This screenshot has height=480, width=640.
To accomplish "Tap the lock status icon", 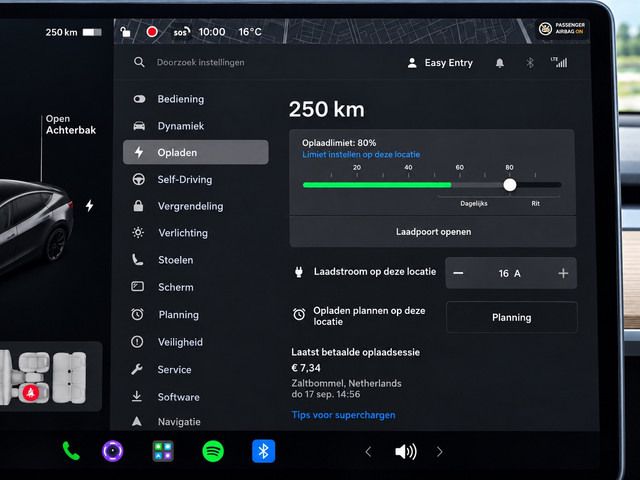I will click(126, 32).
